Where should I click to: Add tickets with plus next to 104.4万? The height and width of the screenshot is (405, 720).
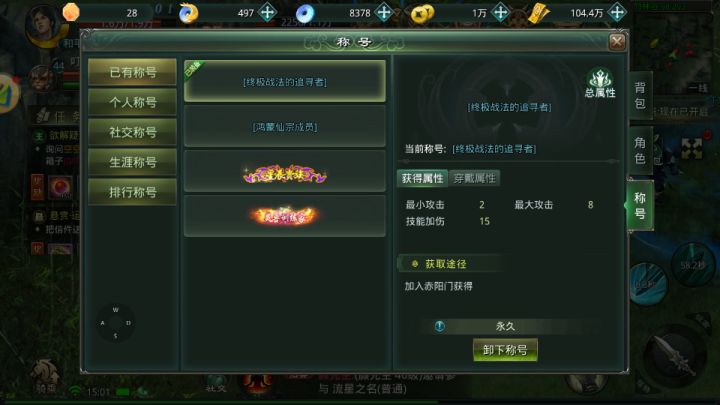pos(617,12)
